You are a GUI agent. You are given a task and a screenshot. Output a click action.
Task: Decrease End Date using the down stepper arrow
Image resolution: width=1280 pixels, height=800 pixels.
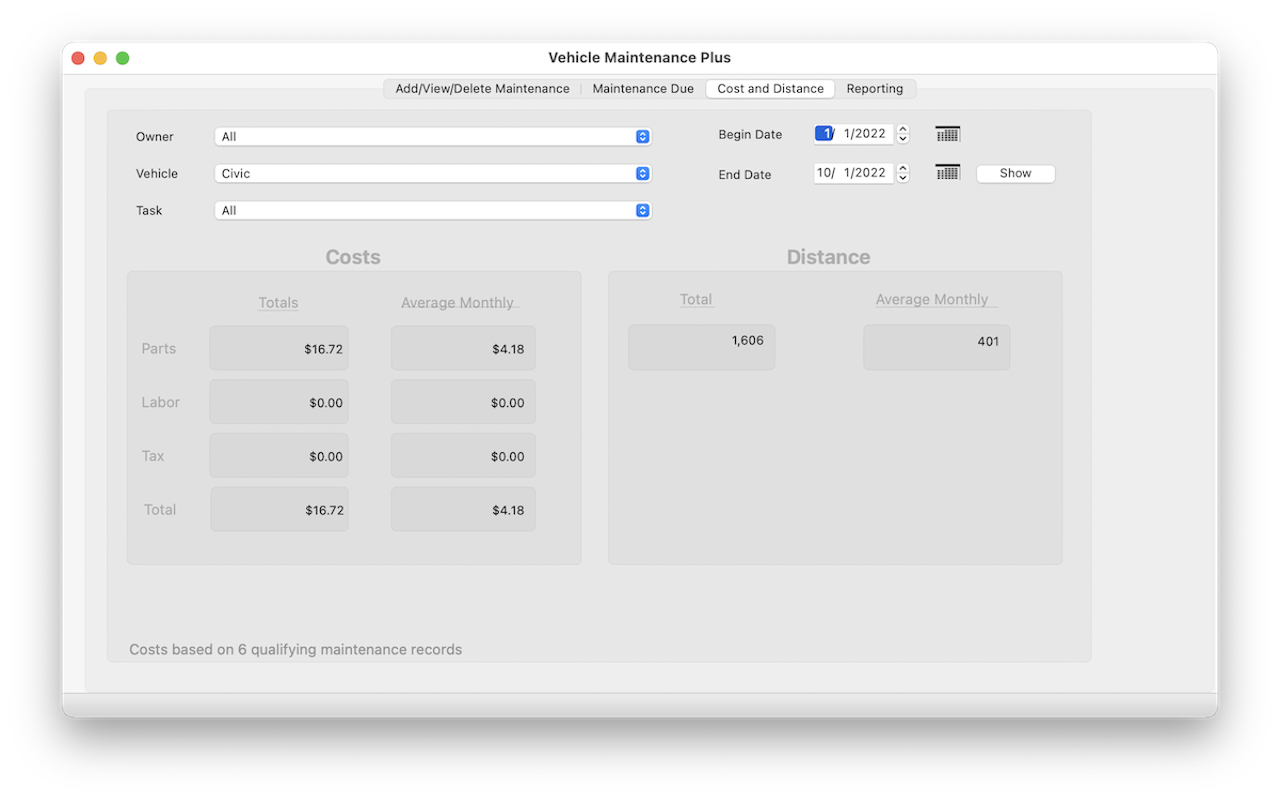click(903, 178)
